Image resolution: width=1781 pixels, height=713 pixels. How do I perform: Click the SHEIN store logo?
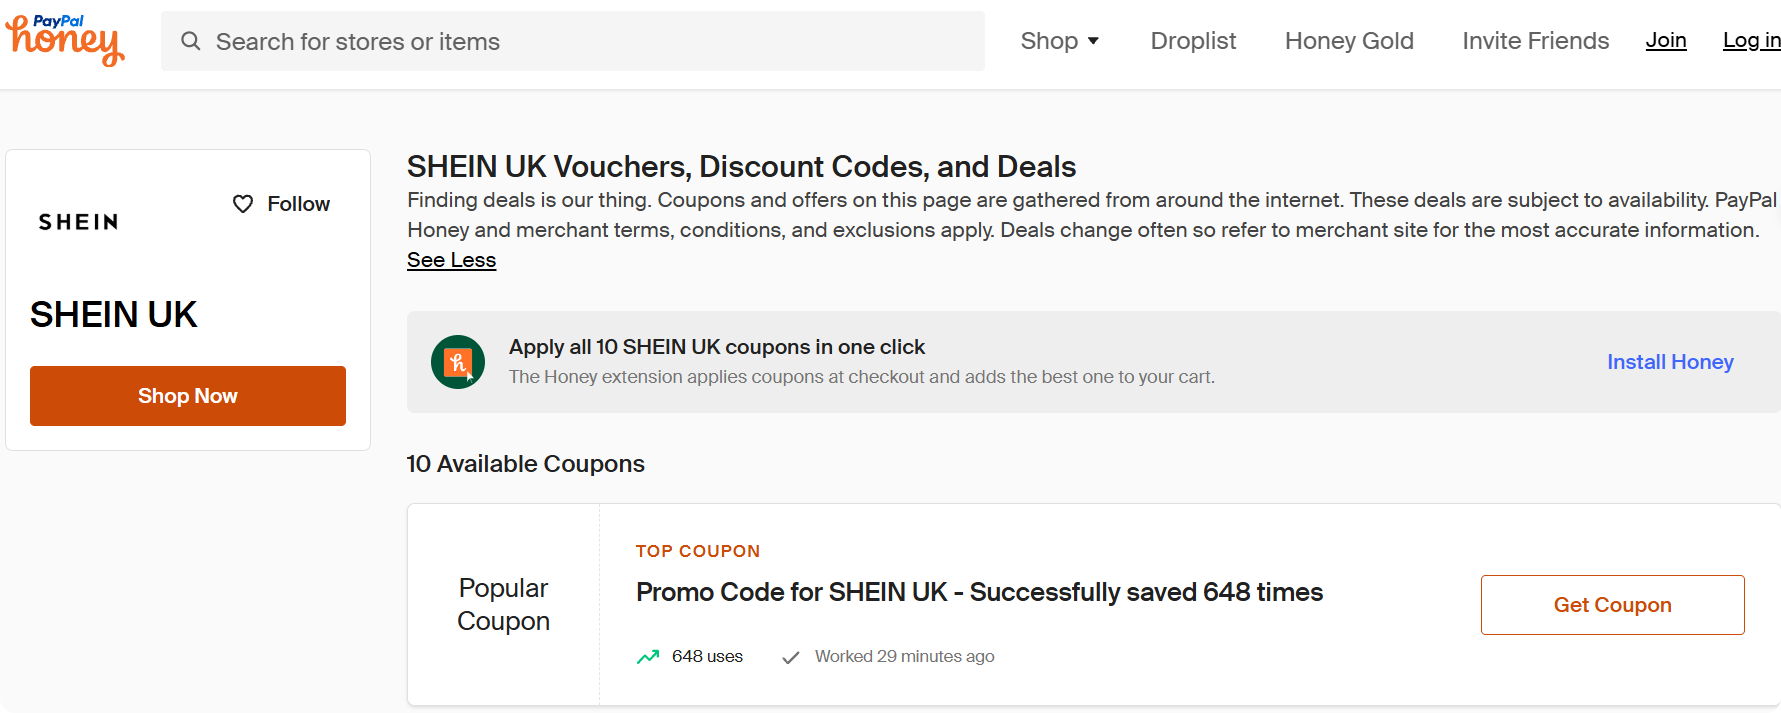79,222
